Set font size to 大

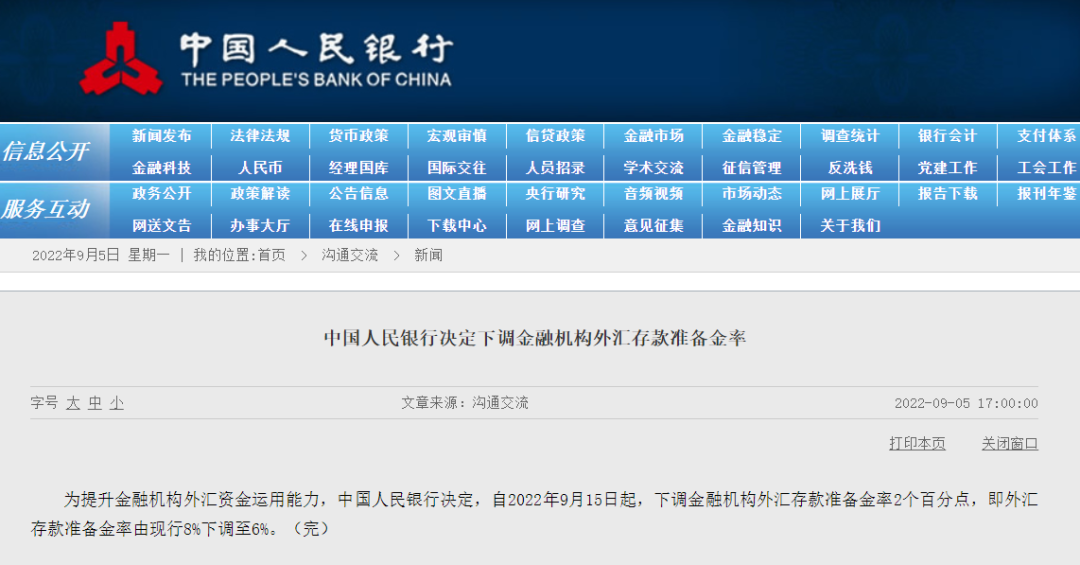coord(73,403)
